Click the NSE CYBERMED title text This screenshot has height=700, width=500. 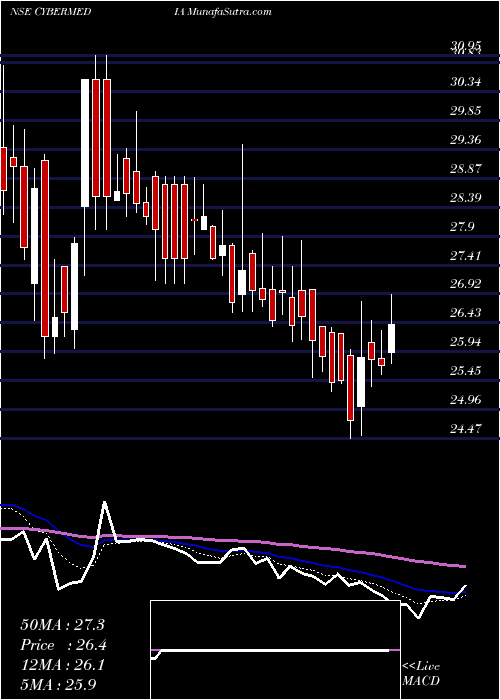click(50, 12)
